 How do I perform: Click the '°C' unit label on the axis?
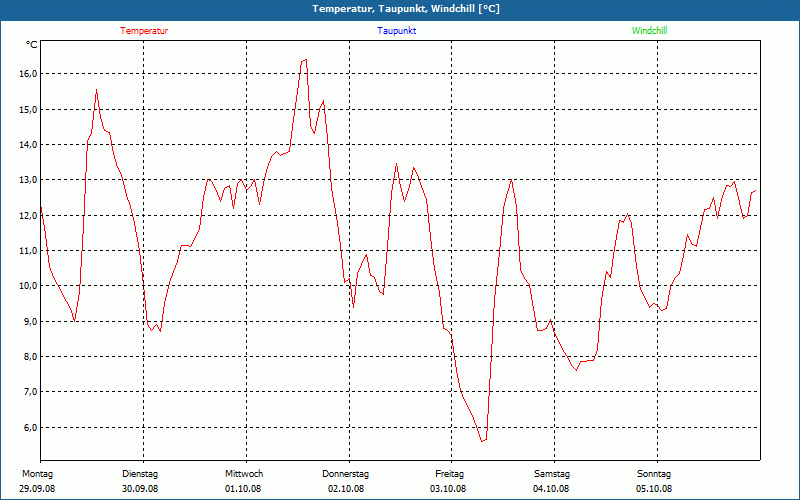(x=32, y=45)
